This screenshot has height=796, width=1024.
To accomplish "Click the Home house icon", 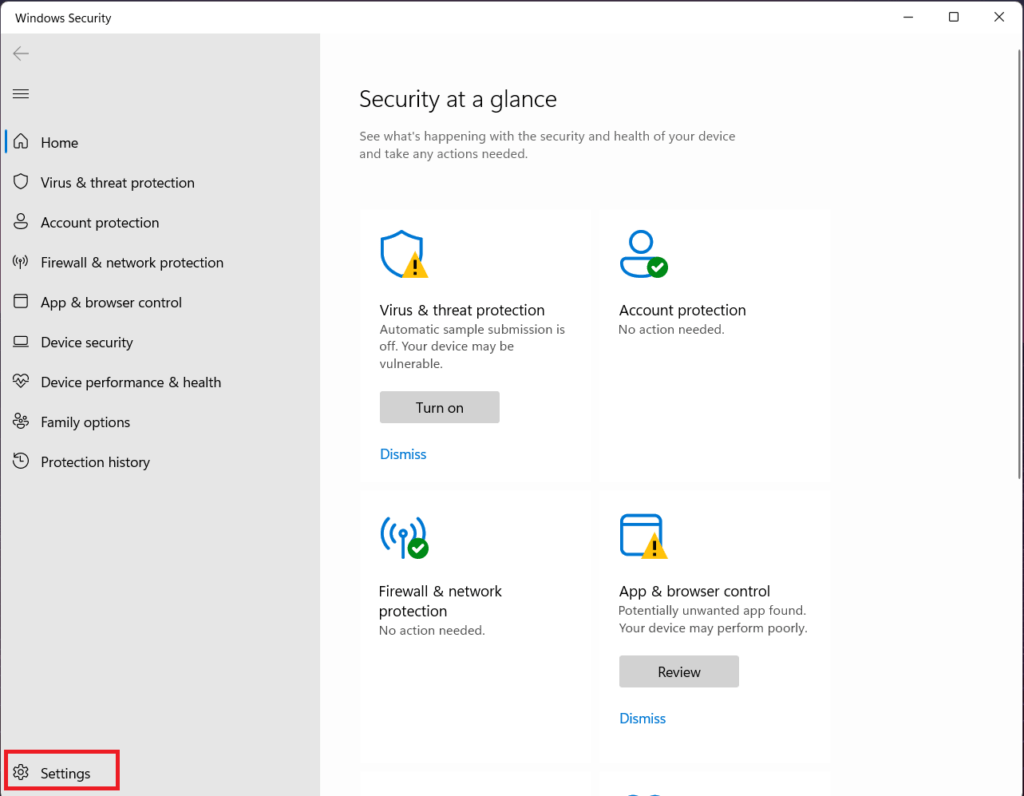I will [21, 142].
